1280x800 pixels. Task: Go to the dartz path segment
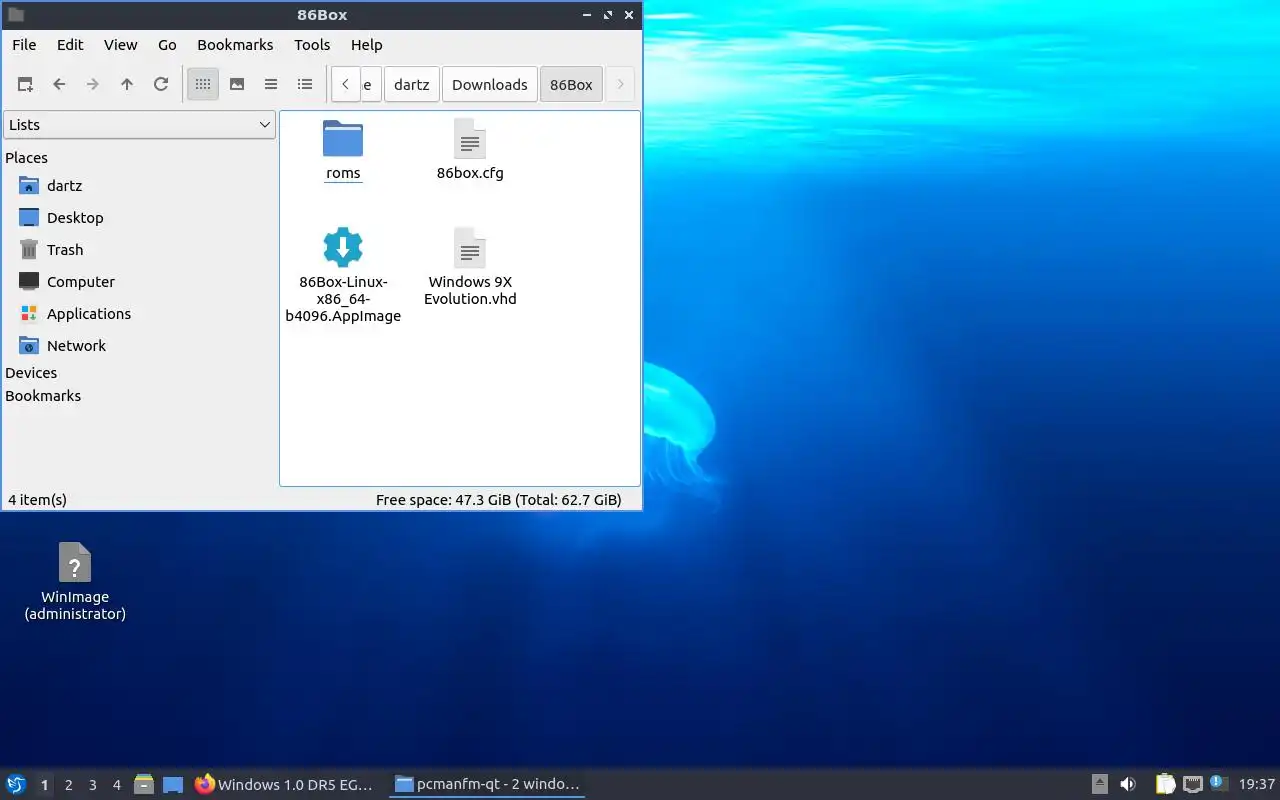412,85
